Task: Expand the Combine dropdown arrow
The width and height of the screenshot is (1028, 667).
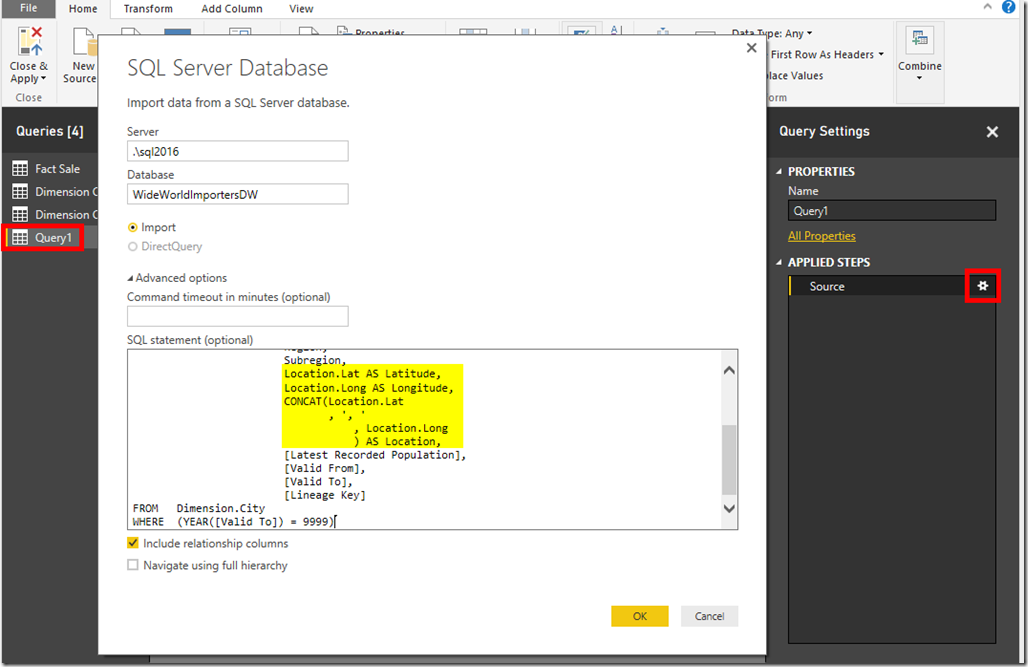Action: (x=919, y=78)
